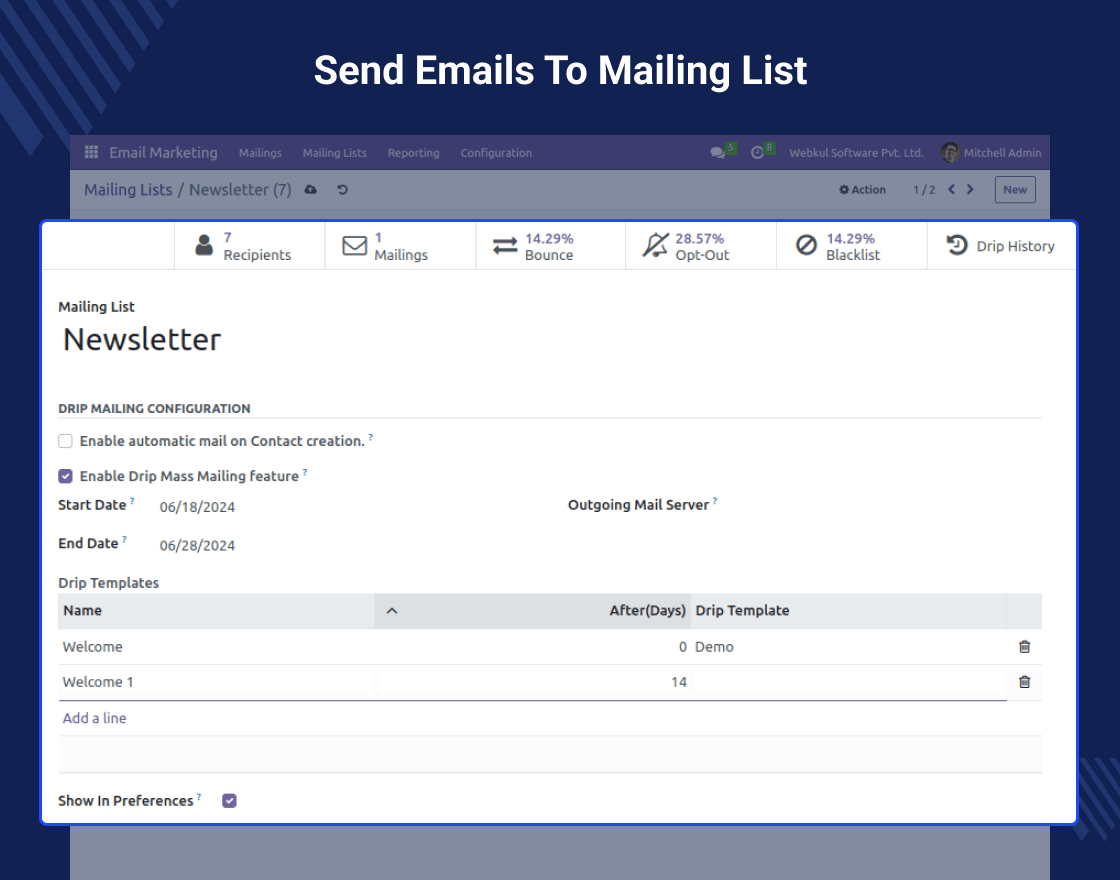Screen dimensions: 1120x880
Task: Open the 14.29% Bounce stat button
Action: 551,246
